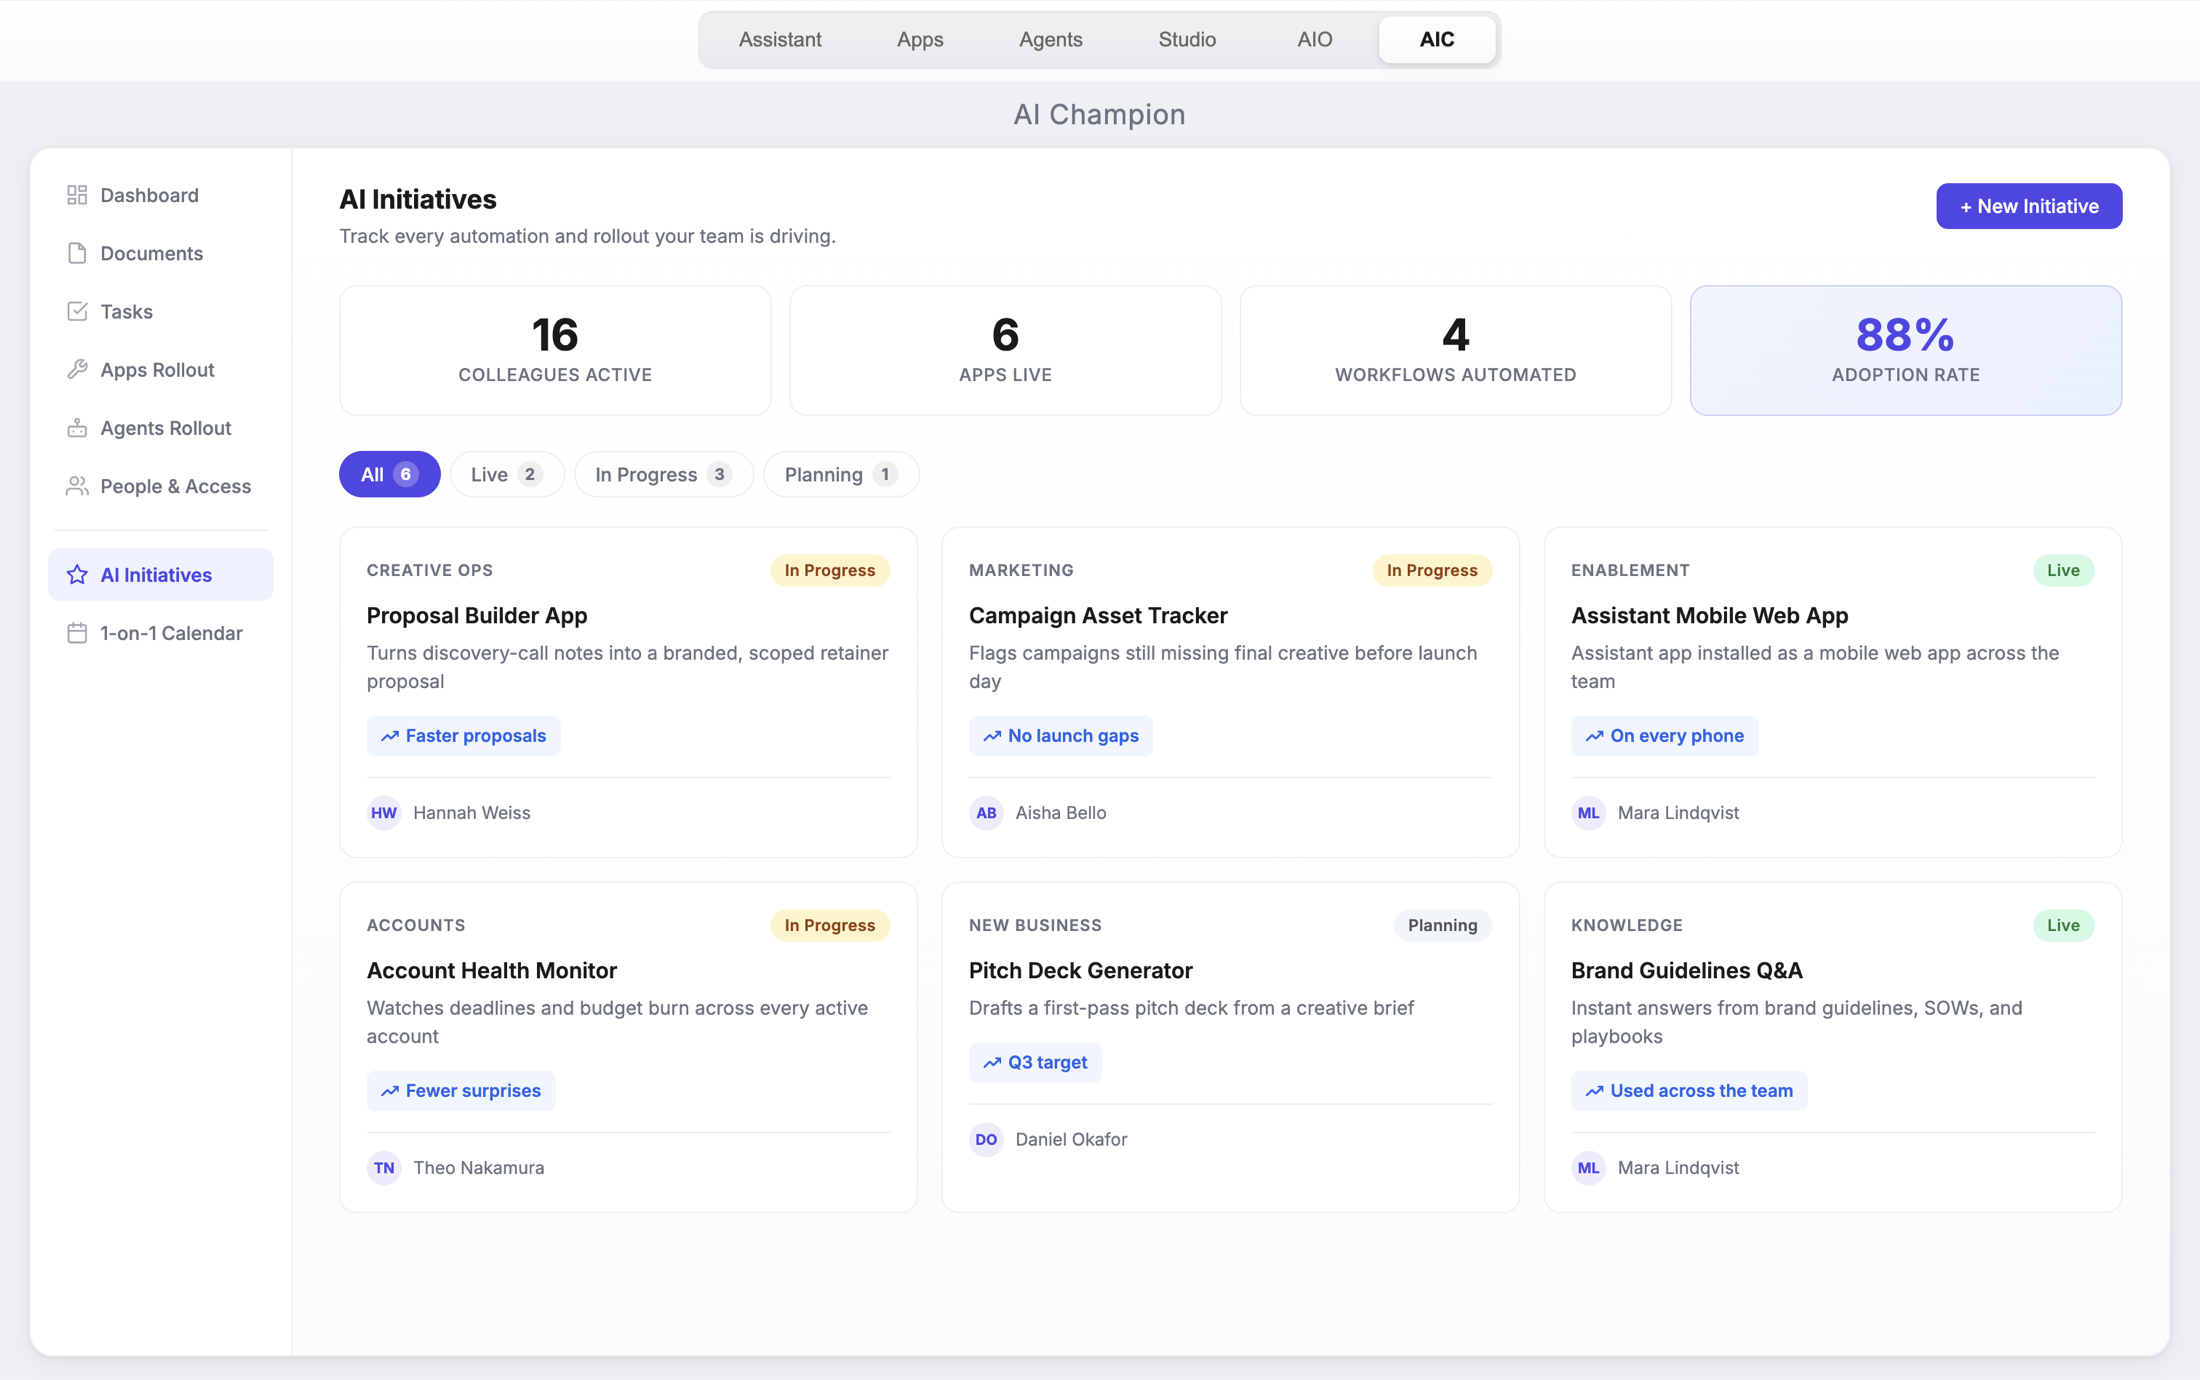Screen dimensions: 2200x1380
Task: Create a new initiative with + New Initiative
Action: coord(2028,206)
